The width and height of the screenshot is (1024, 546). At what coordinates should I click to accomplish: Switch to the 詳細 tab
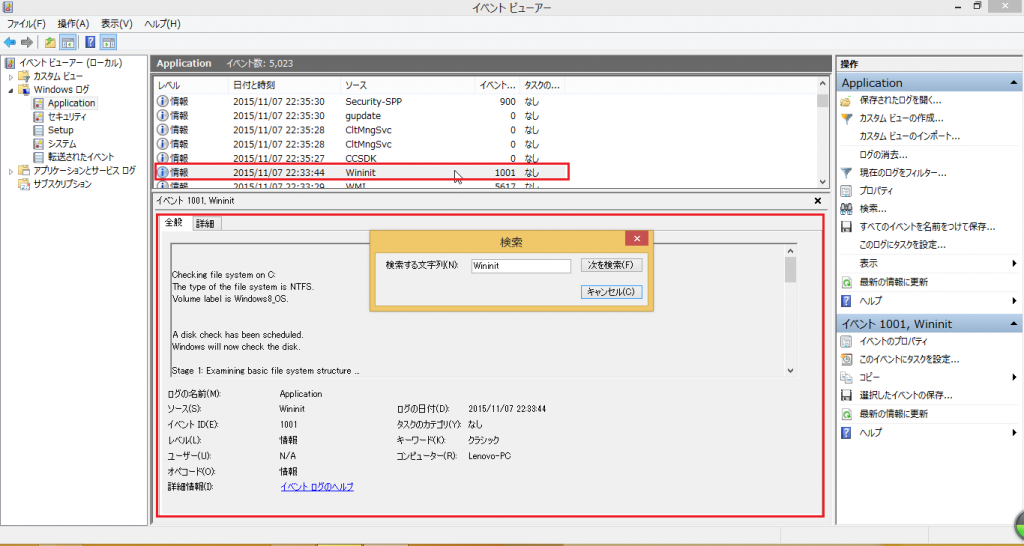pos(205,224)
